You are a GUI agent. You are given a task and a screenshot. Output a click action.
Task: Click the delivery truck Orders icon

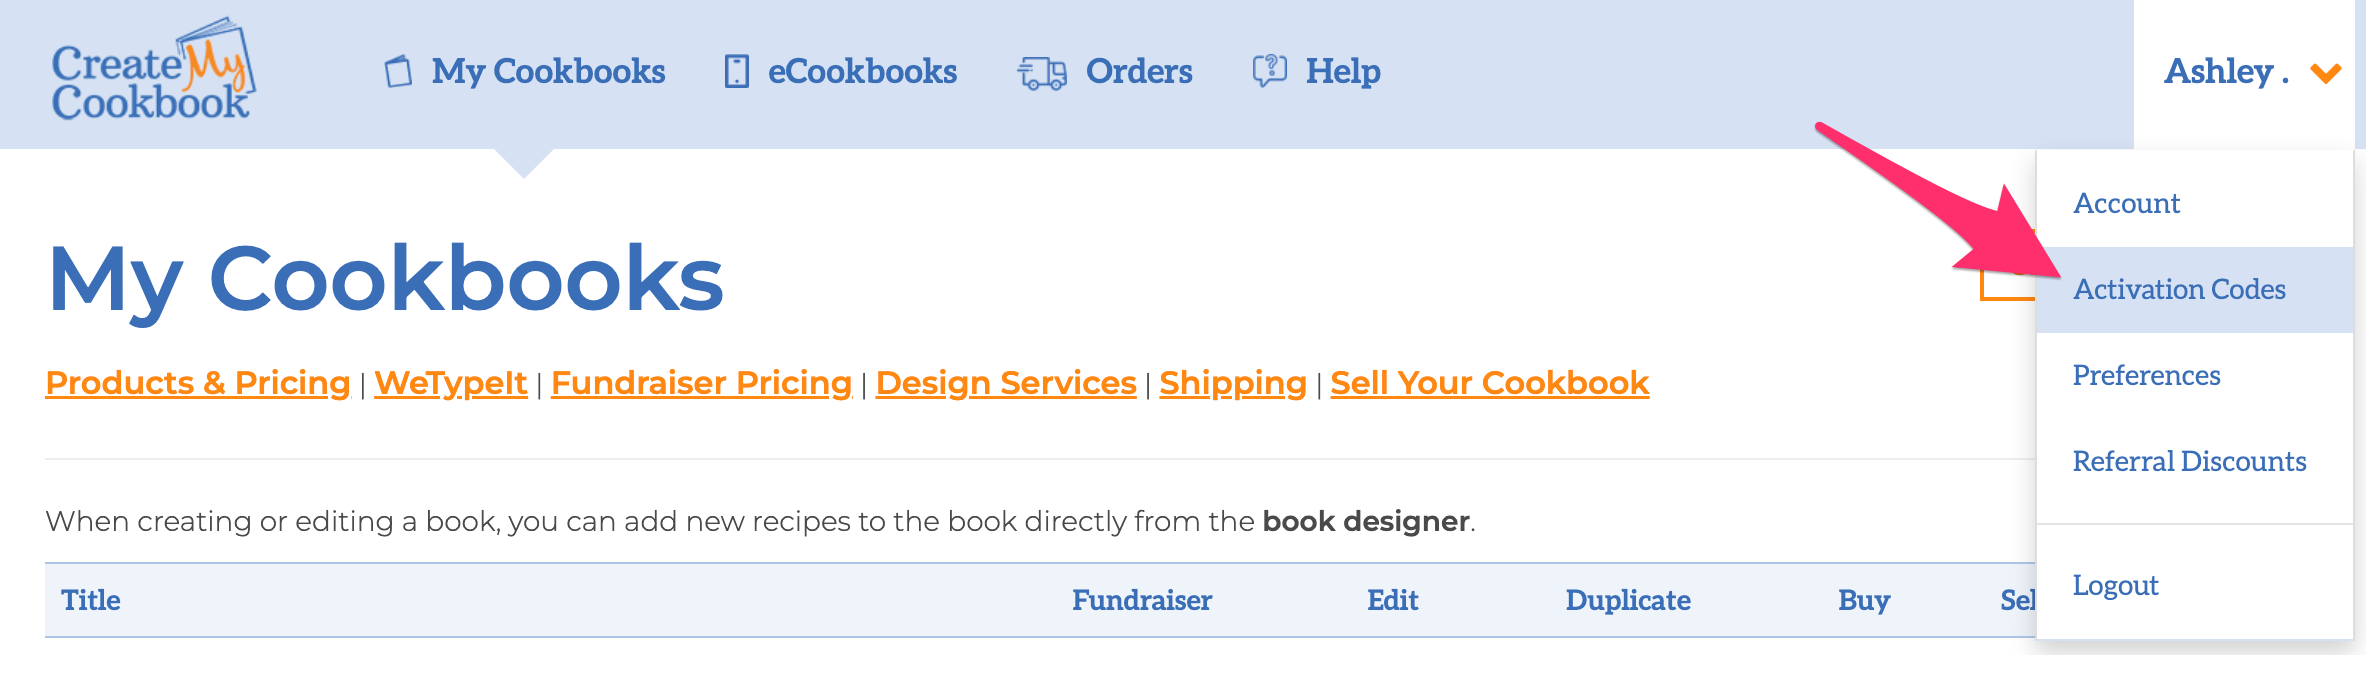(x=1042, y=73)
